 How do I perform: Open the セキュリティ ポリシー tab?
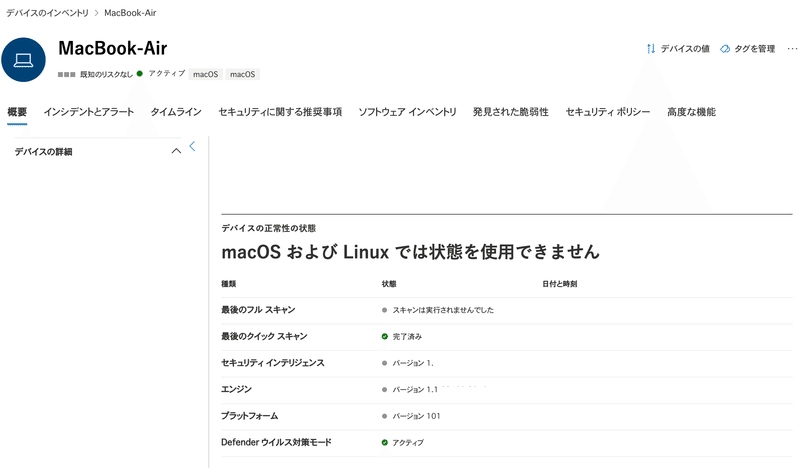[608, 112]
